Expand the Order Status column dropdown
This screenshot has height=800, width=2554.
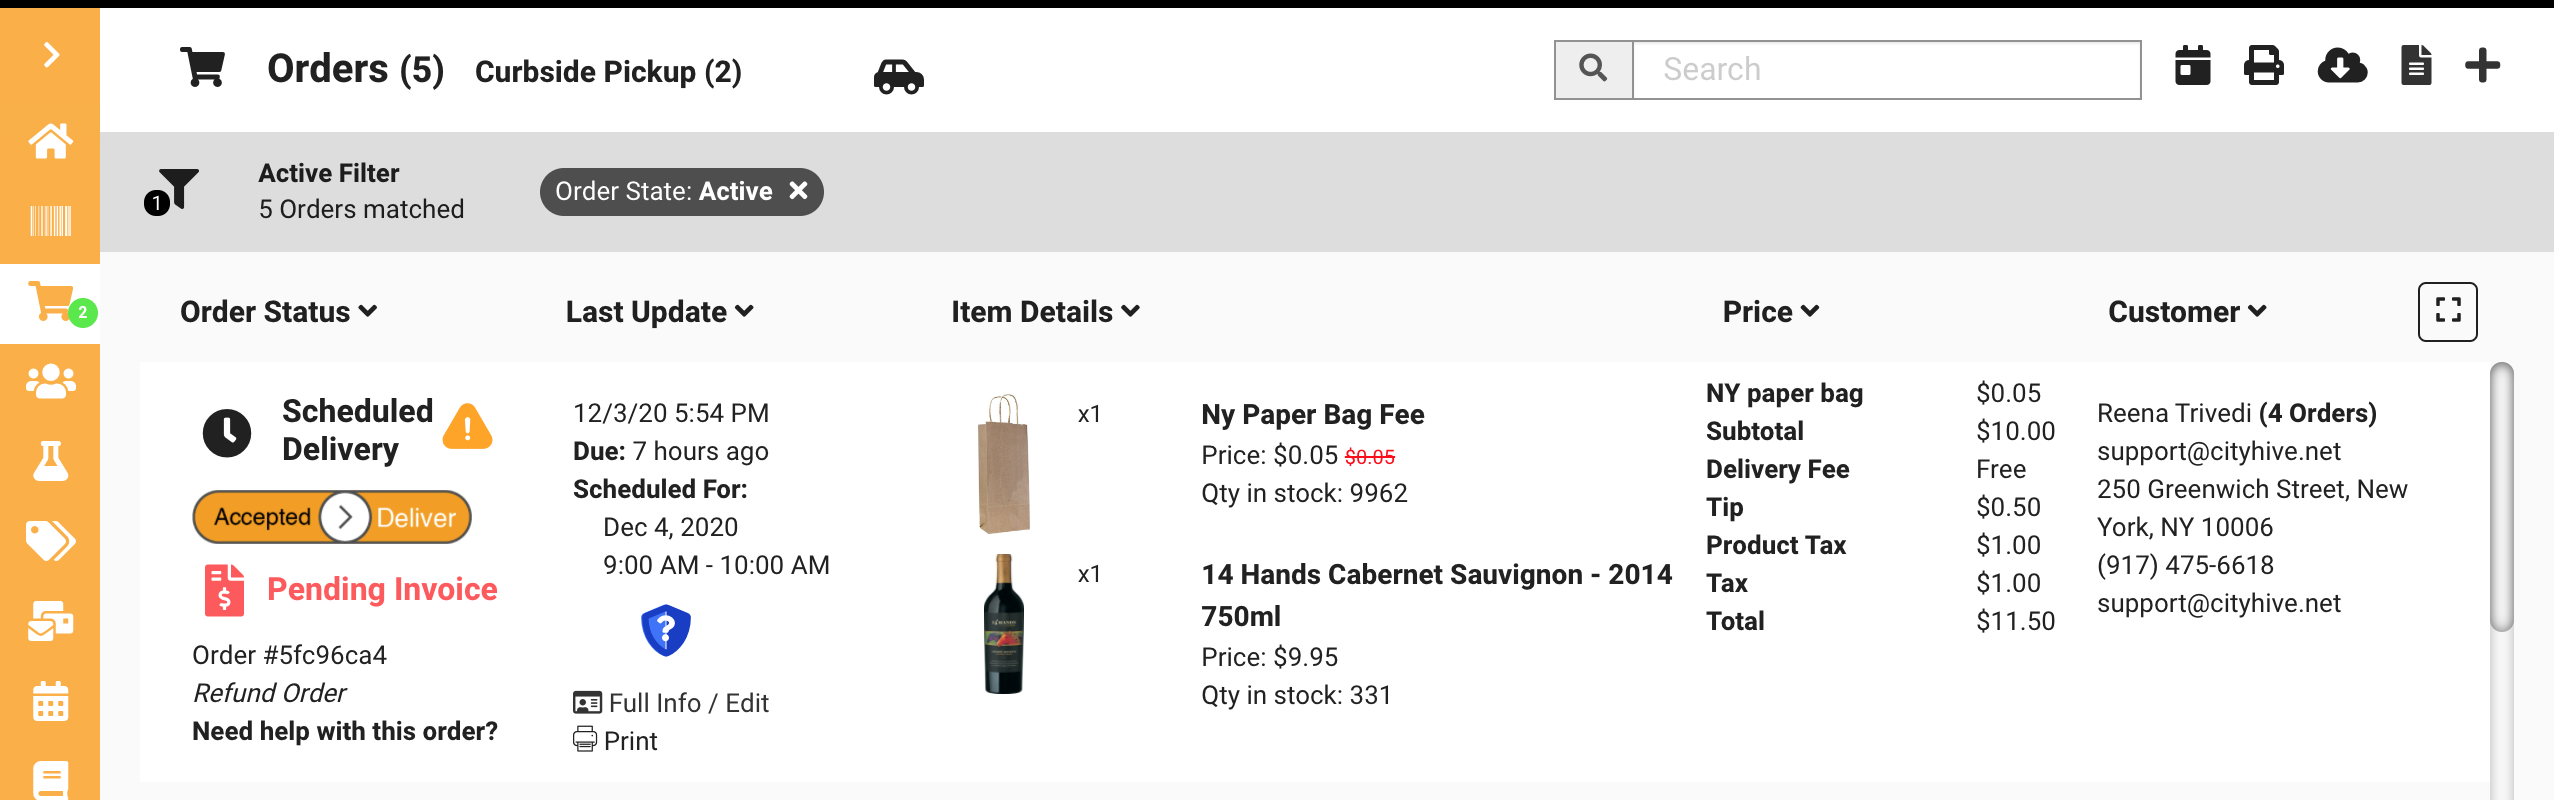pyautogui.click(x=278, y=312)
